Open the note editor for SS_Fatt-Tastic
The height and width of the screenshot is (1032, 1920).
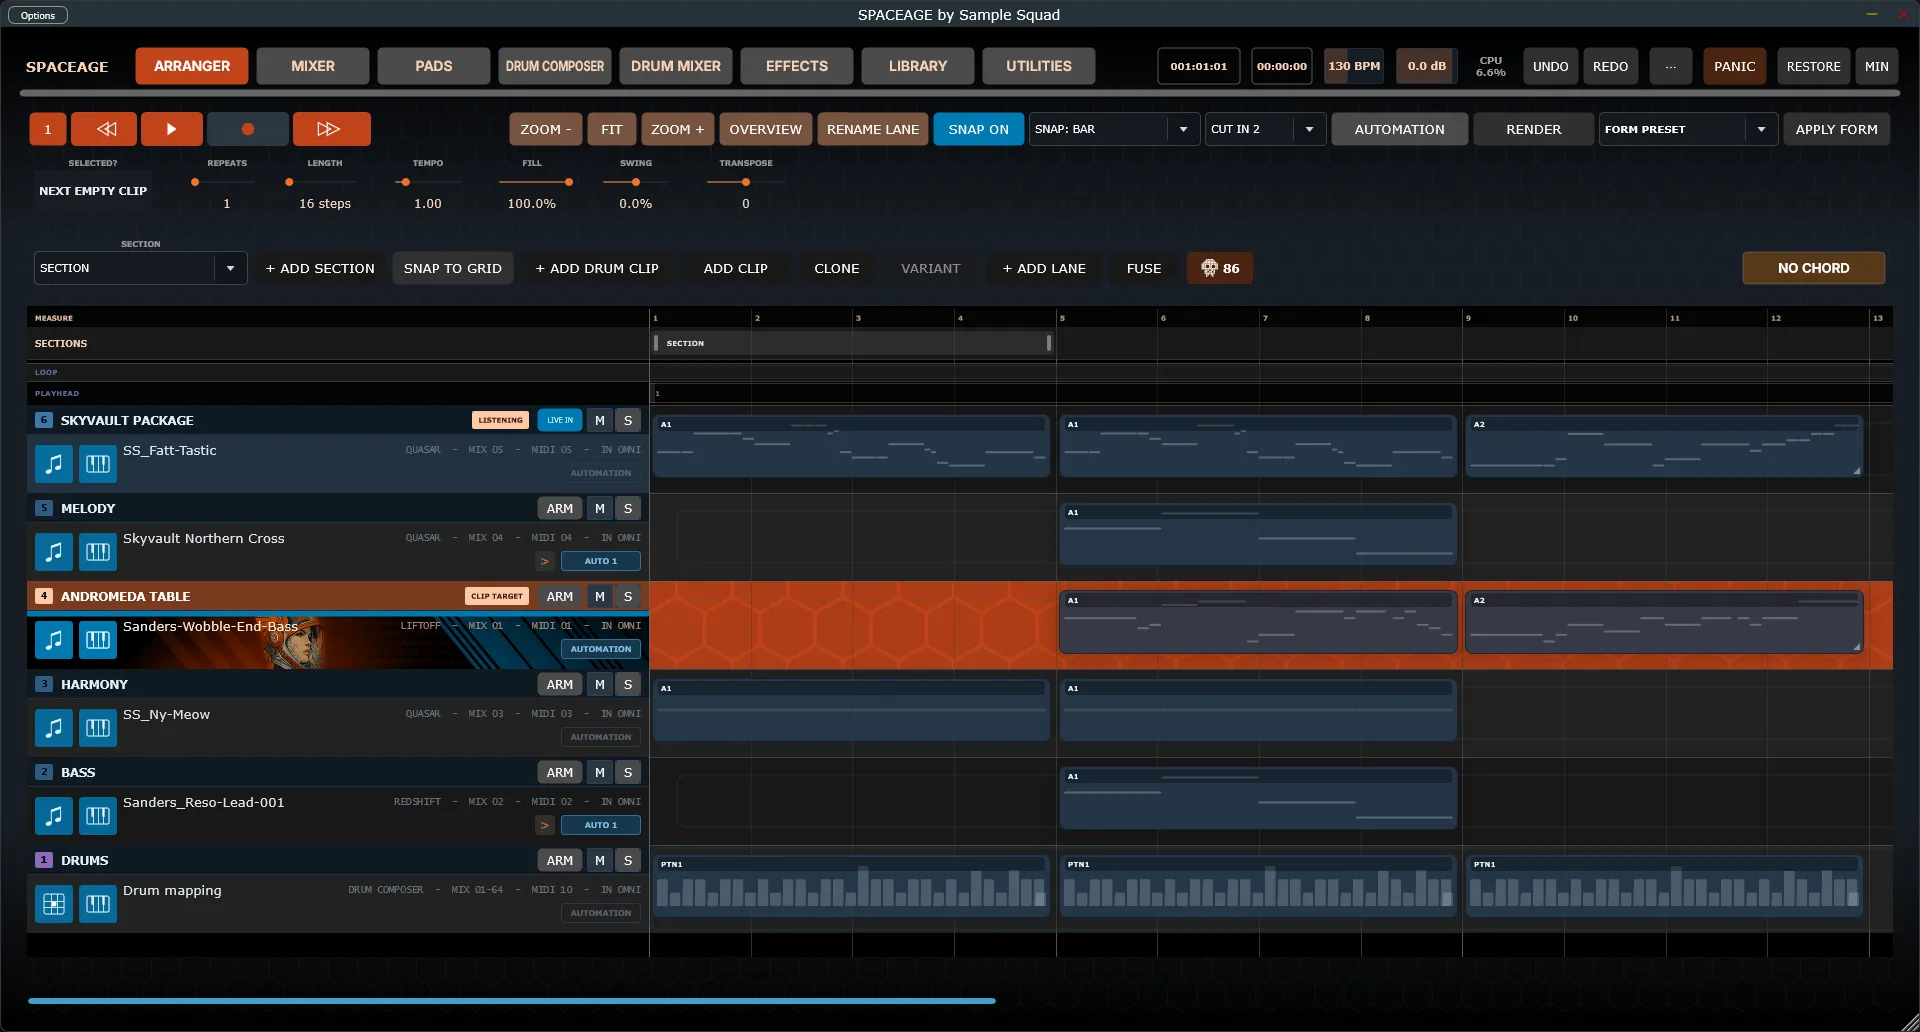click(54, 464)
